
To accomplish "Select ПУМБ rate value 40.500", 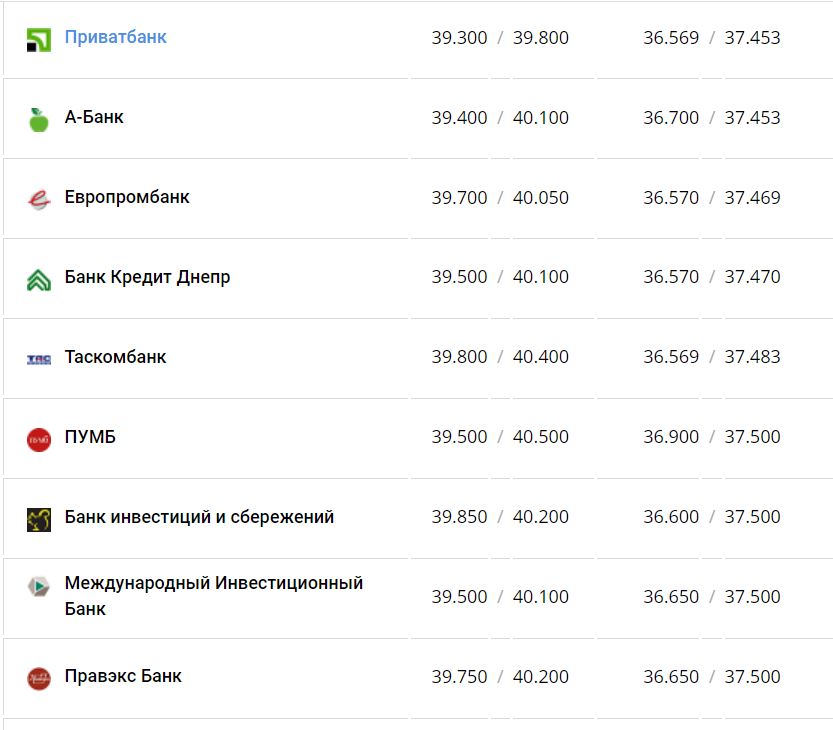I will pyautogui.click(x=542, y=437).
